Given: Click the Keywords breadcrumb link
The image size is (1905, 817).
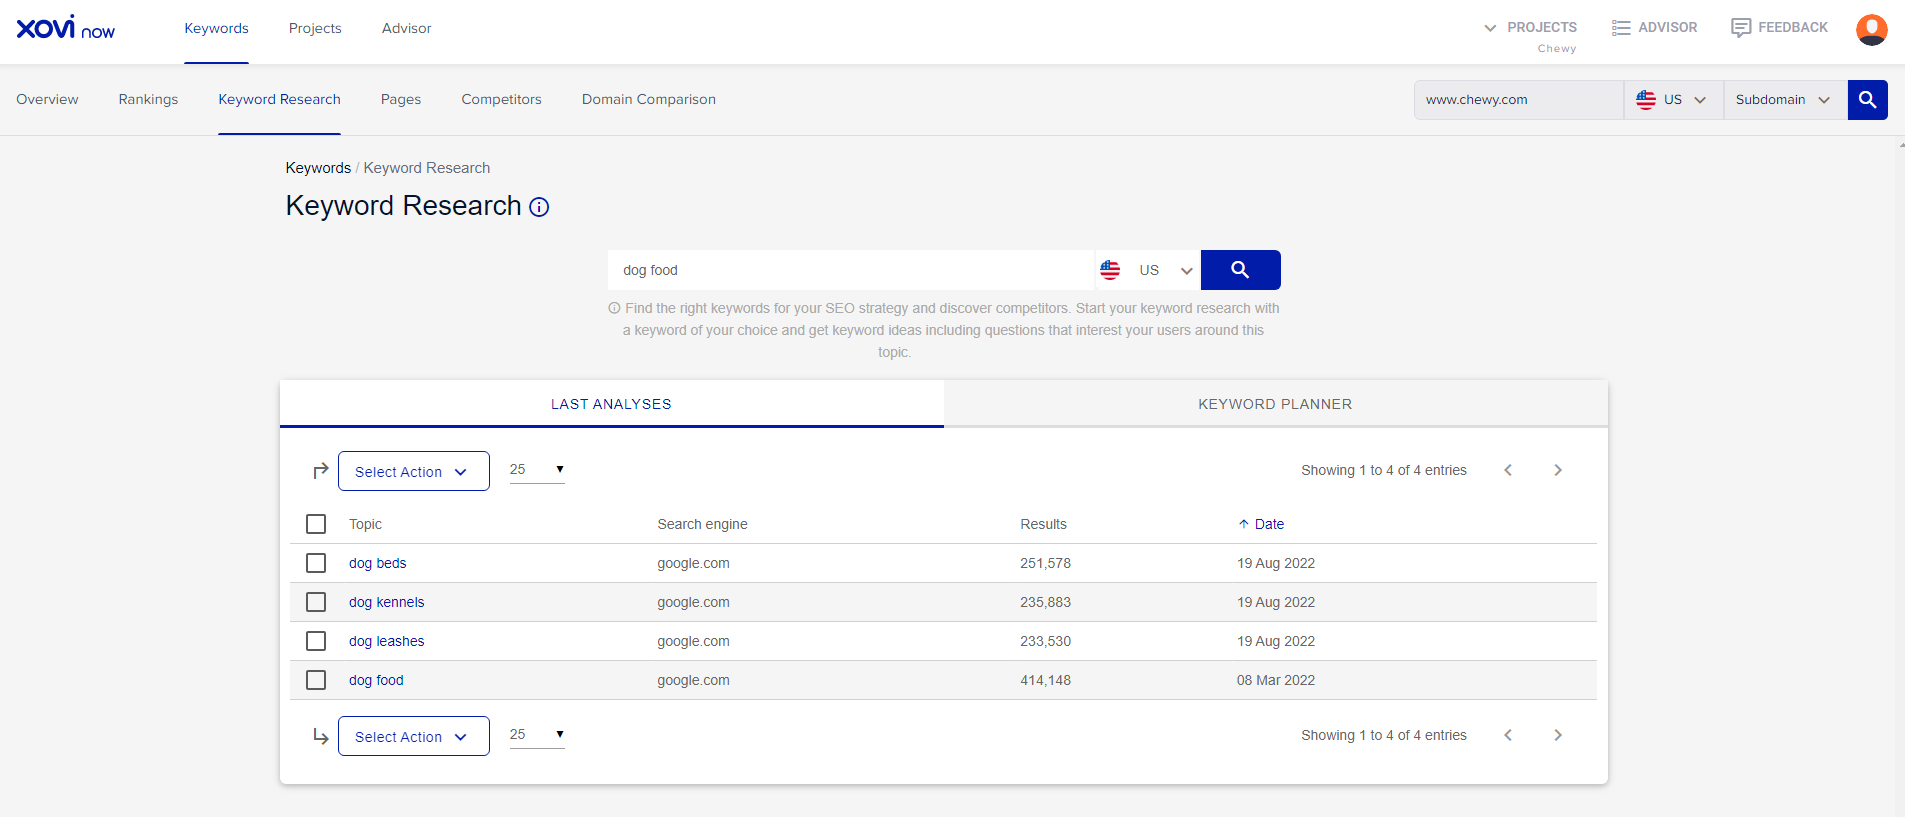Looking at the screenshot, I should [x=318, y=168].
